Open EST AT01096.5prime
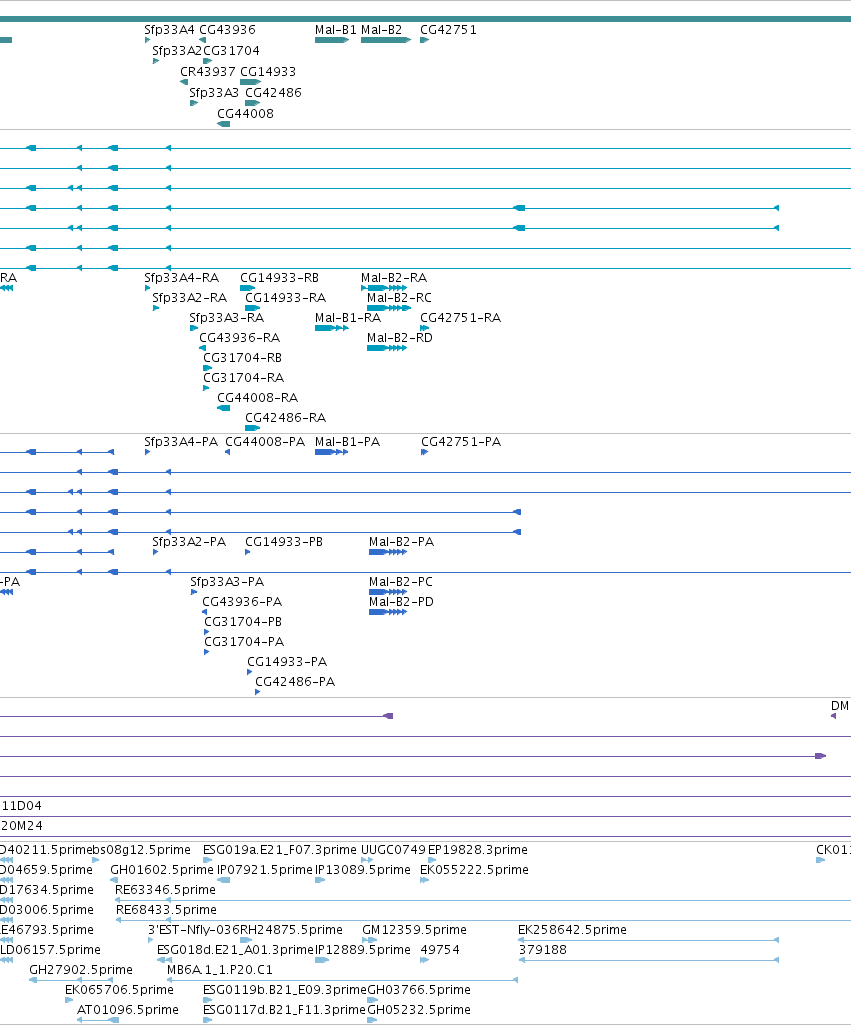The height and width of the screenshot is (1025, 851). (128, 1010)
